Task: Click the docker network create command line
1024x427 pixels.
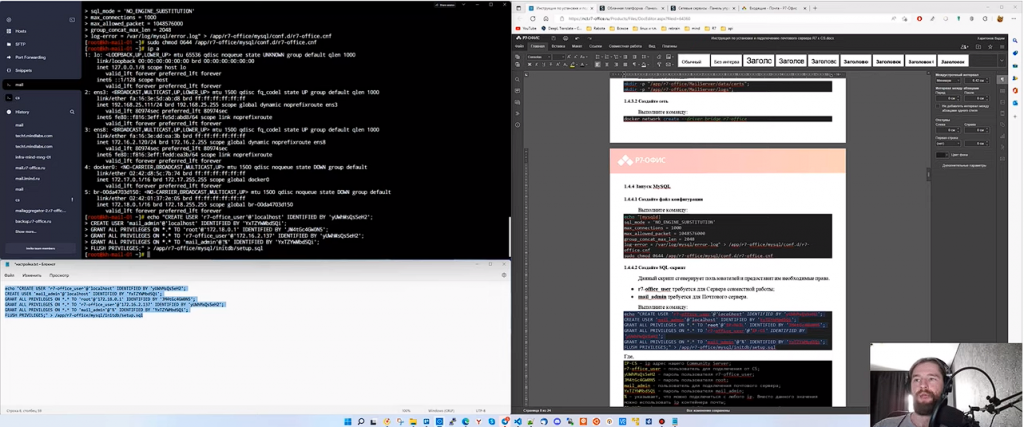Action: click(x=728, y=119)
